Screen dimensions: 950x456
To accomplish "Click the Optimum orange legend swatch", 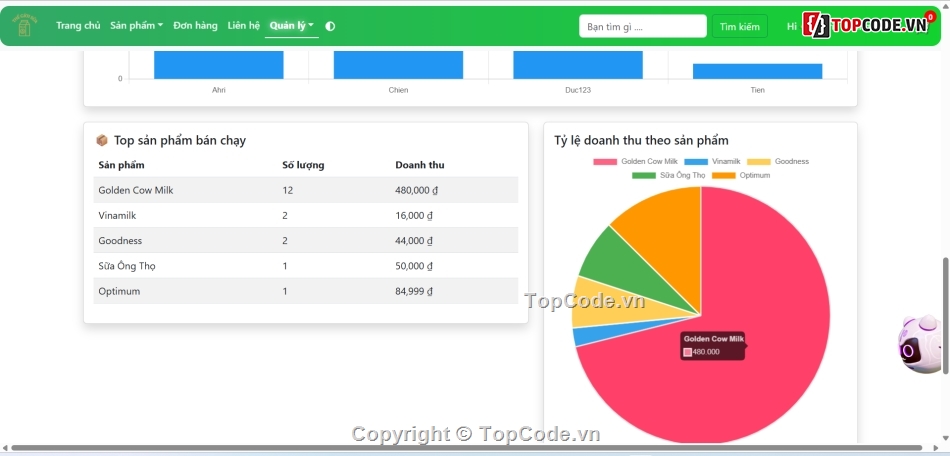I will pos(723,175).
